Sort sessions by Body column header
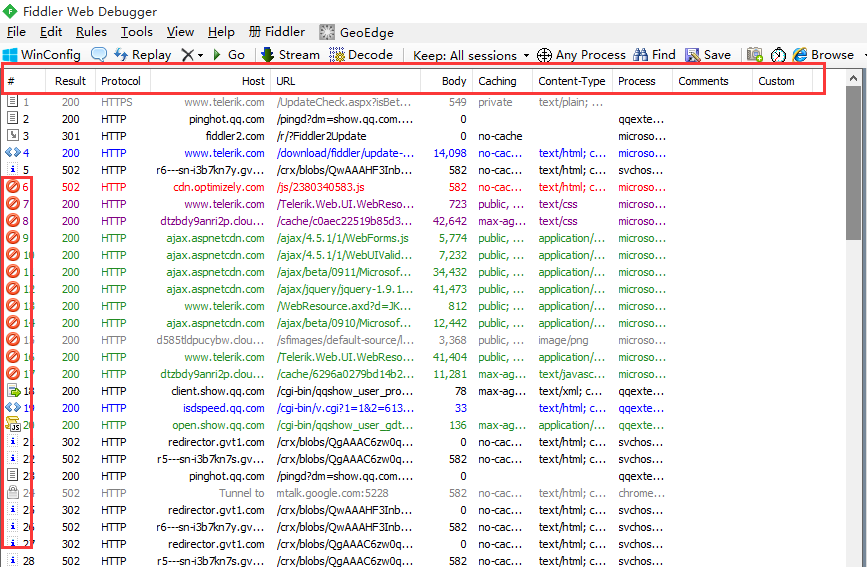Image resolution: width=867 pixels, height=567 pixels. (446, 81)
